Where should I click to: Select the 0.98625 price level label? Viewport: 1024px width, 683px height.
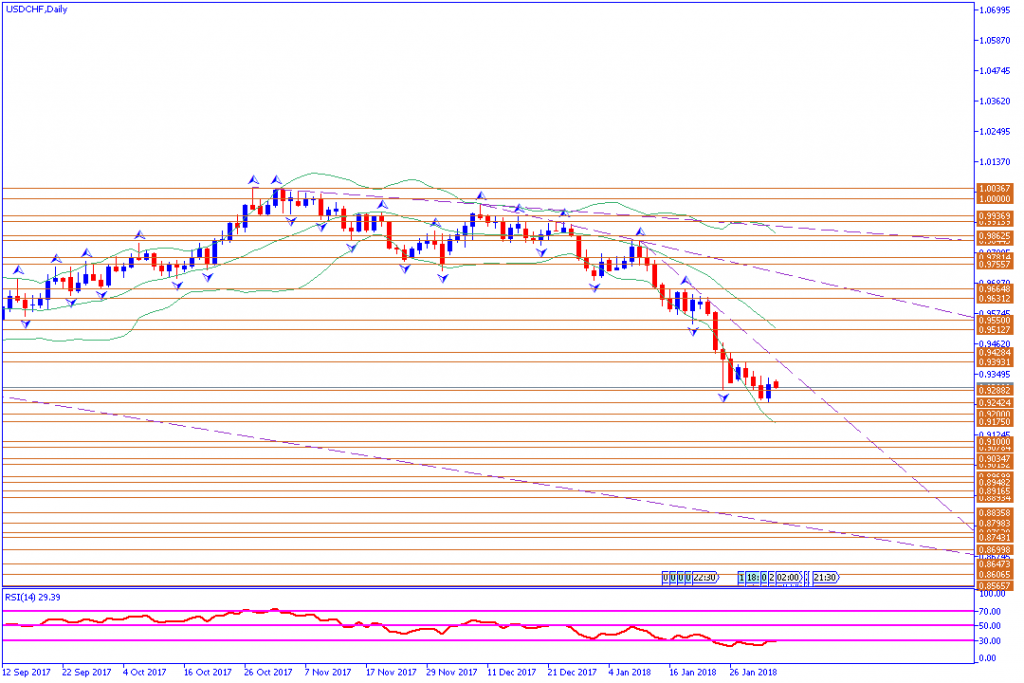(994, 236)
